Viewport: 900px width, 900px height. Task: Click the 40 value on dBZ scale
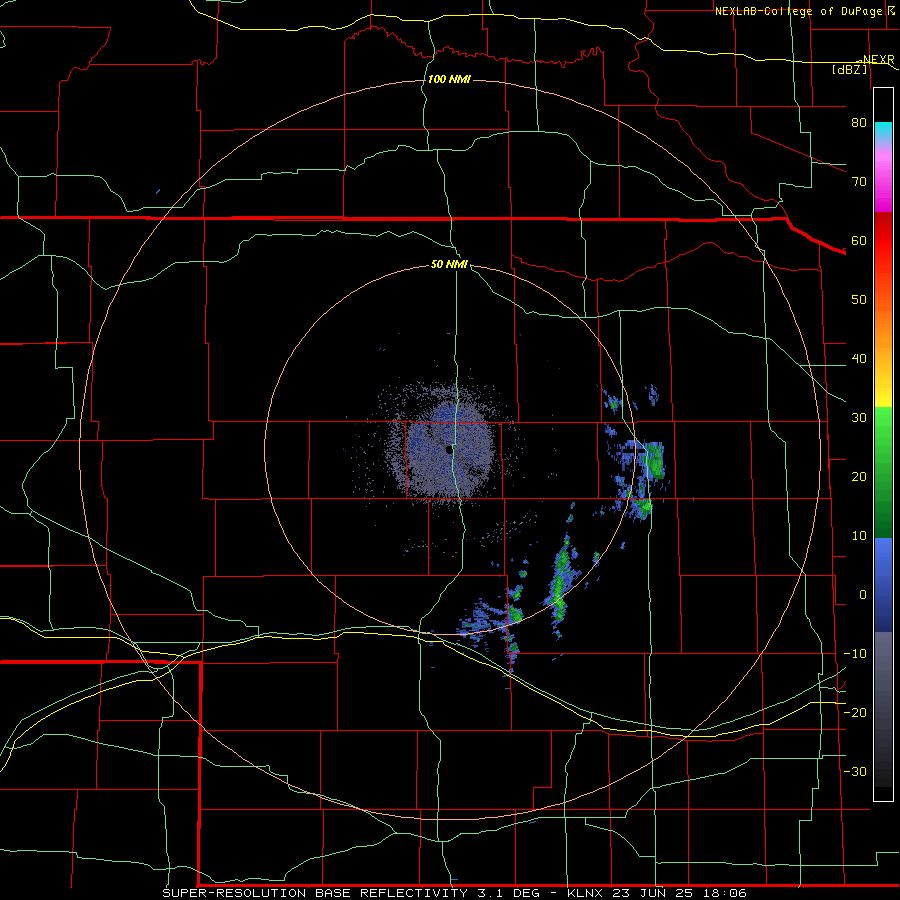859,359
